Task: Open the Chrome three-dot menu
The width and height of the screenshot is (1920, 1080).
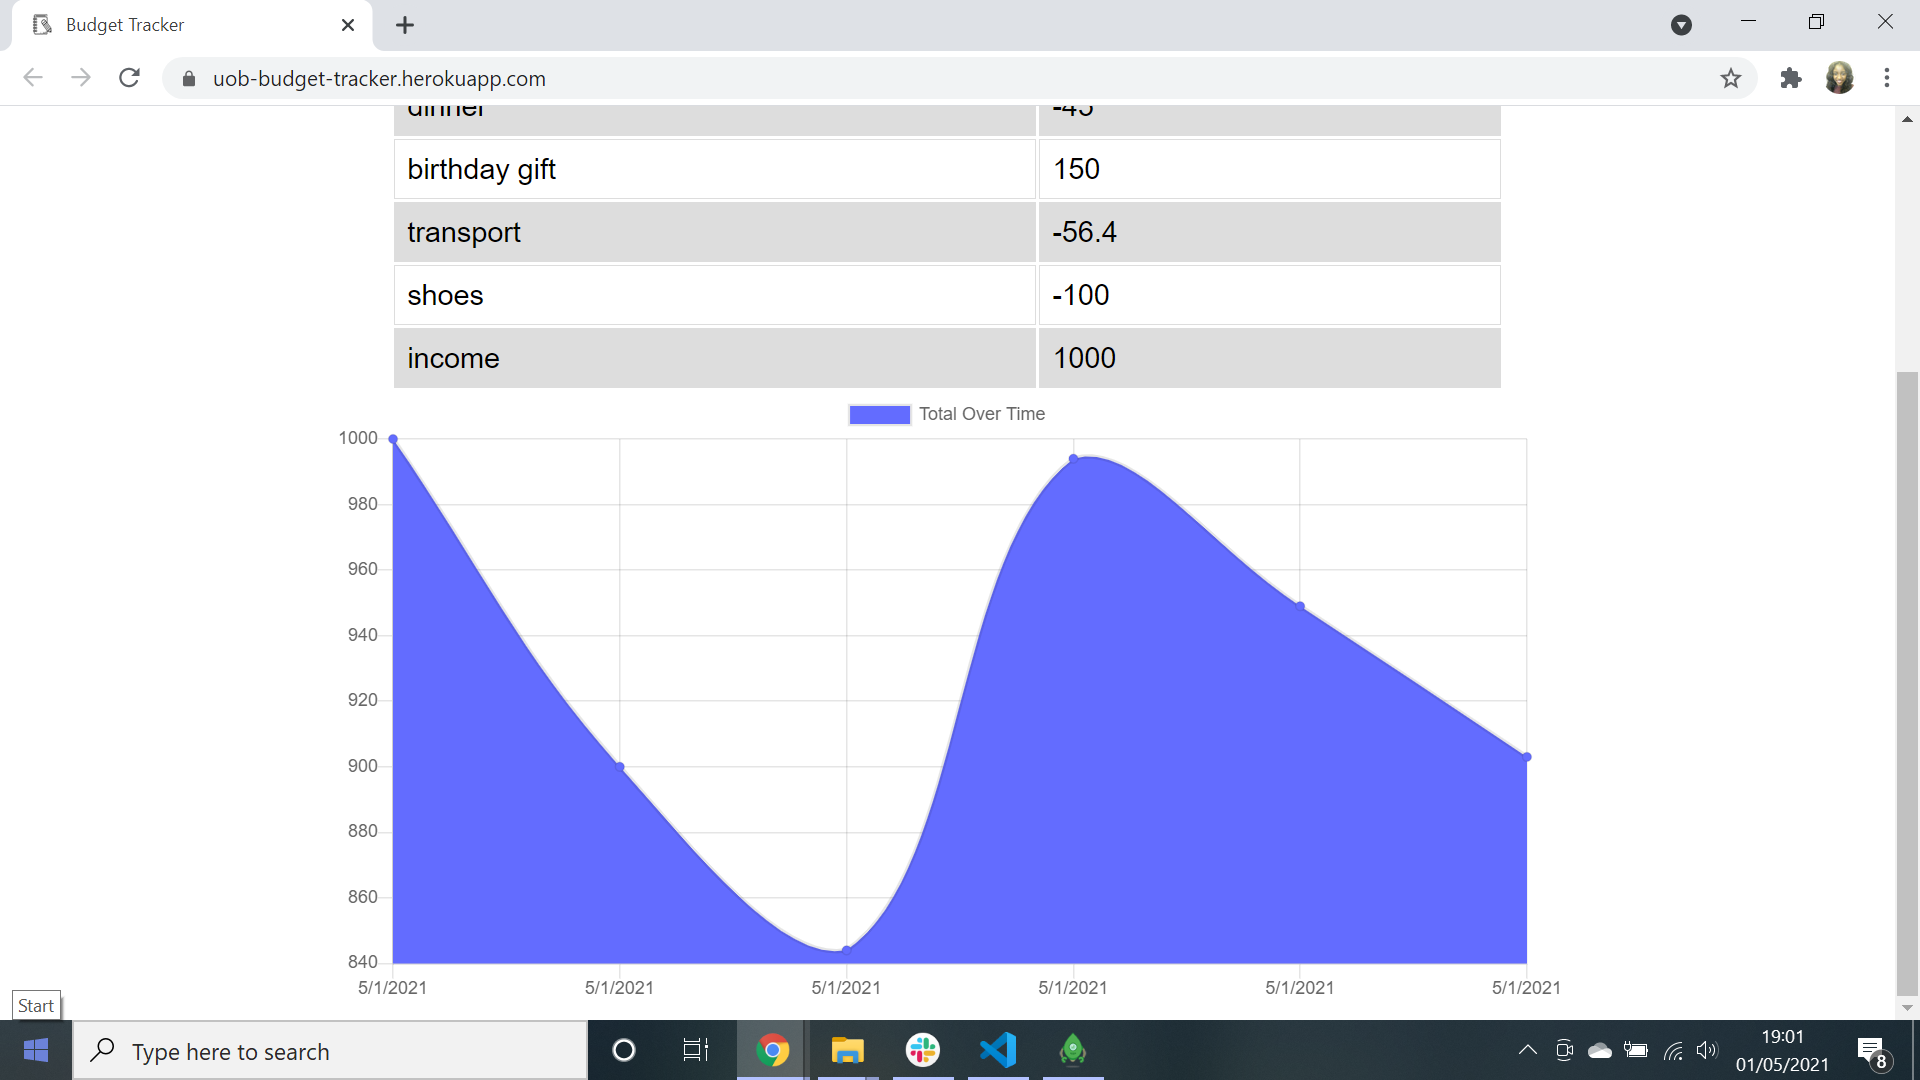Action: [x=1887, y=78]
